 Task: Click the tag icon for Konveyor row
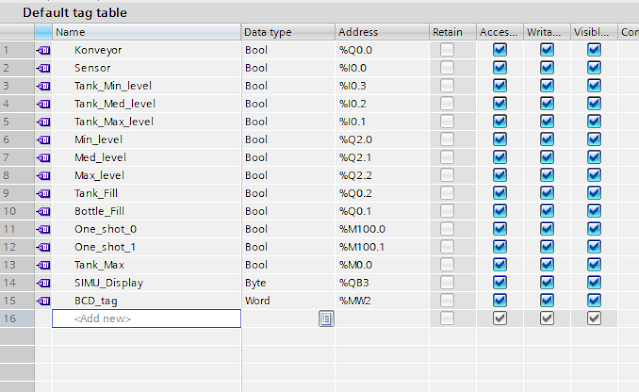pyautogui.click(x=43, y=50)
